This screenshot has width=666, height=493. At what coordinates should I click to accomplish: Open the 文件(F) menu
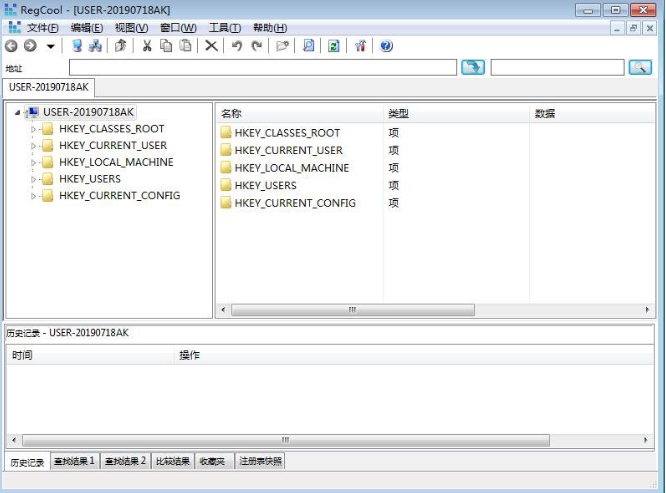click(42, 28)
